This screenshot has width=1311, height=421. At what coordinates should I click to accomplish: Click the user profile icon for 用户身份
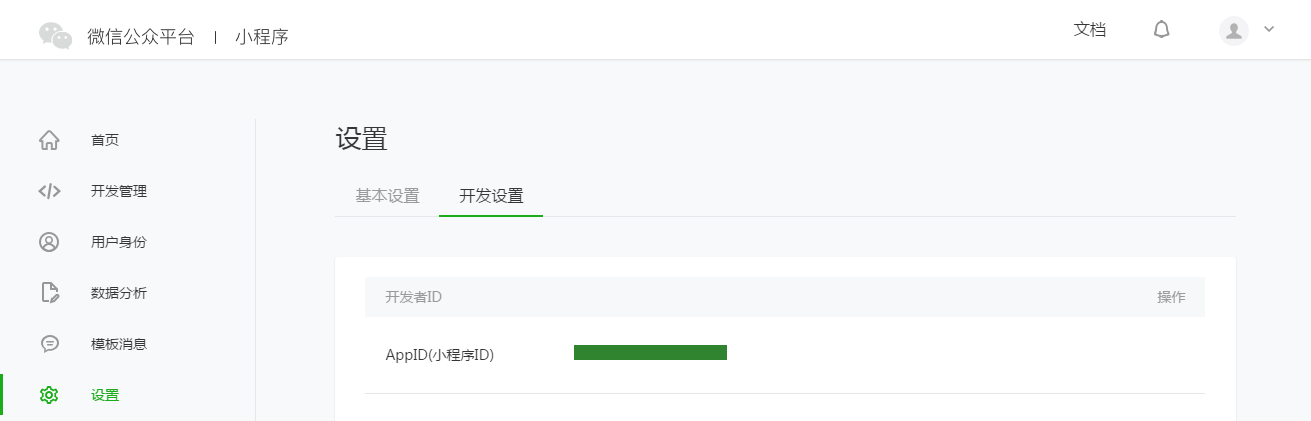coord(49,242)
